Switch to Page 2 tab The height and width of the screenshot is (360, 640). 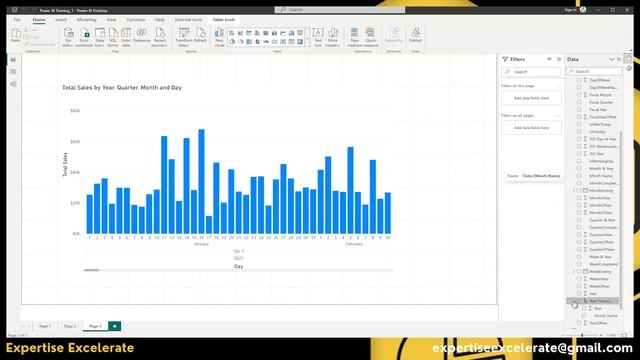pyautogui.click(x=70, y=326)
